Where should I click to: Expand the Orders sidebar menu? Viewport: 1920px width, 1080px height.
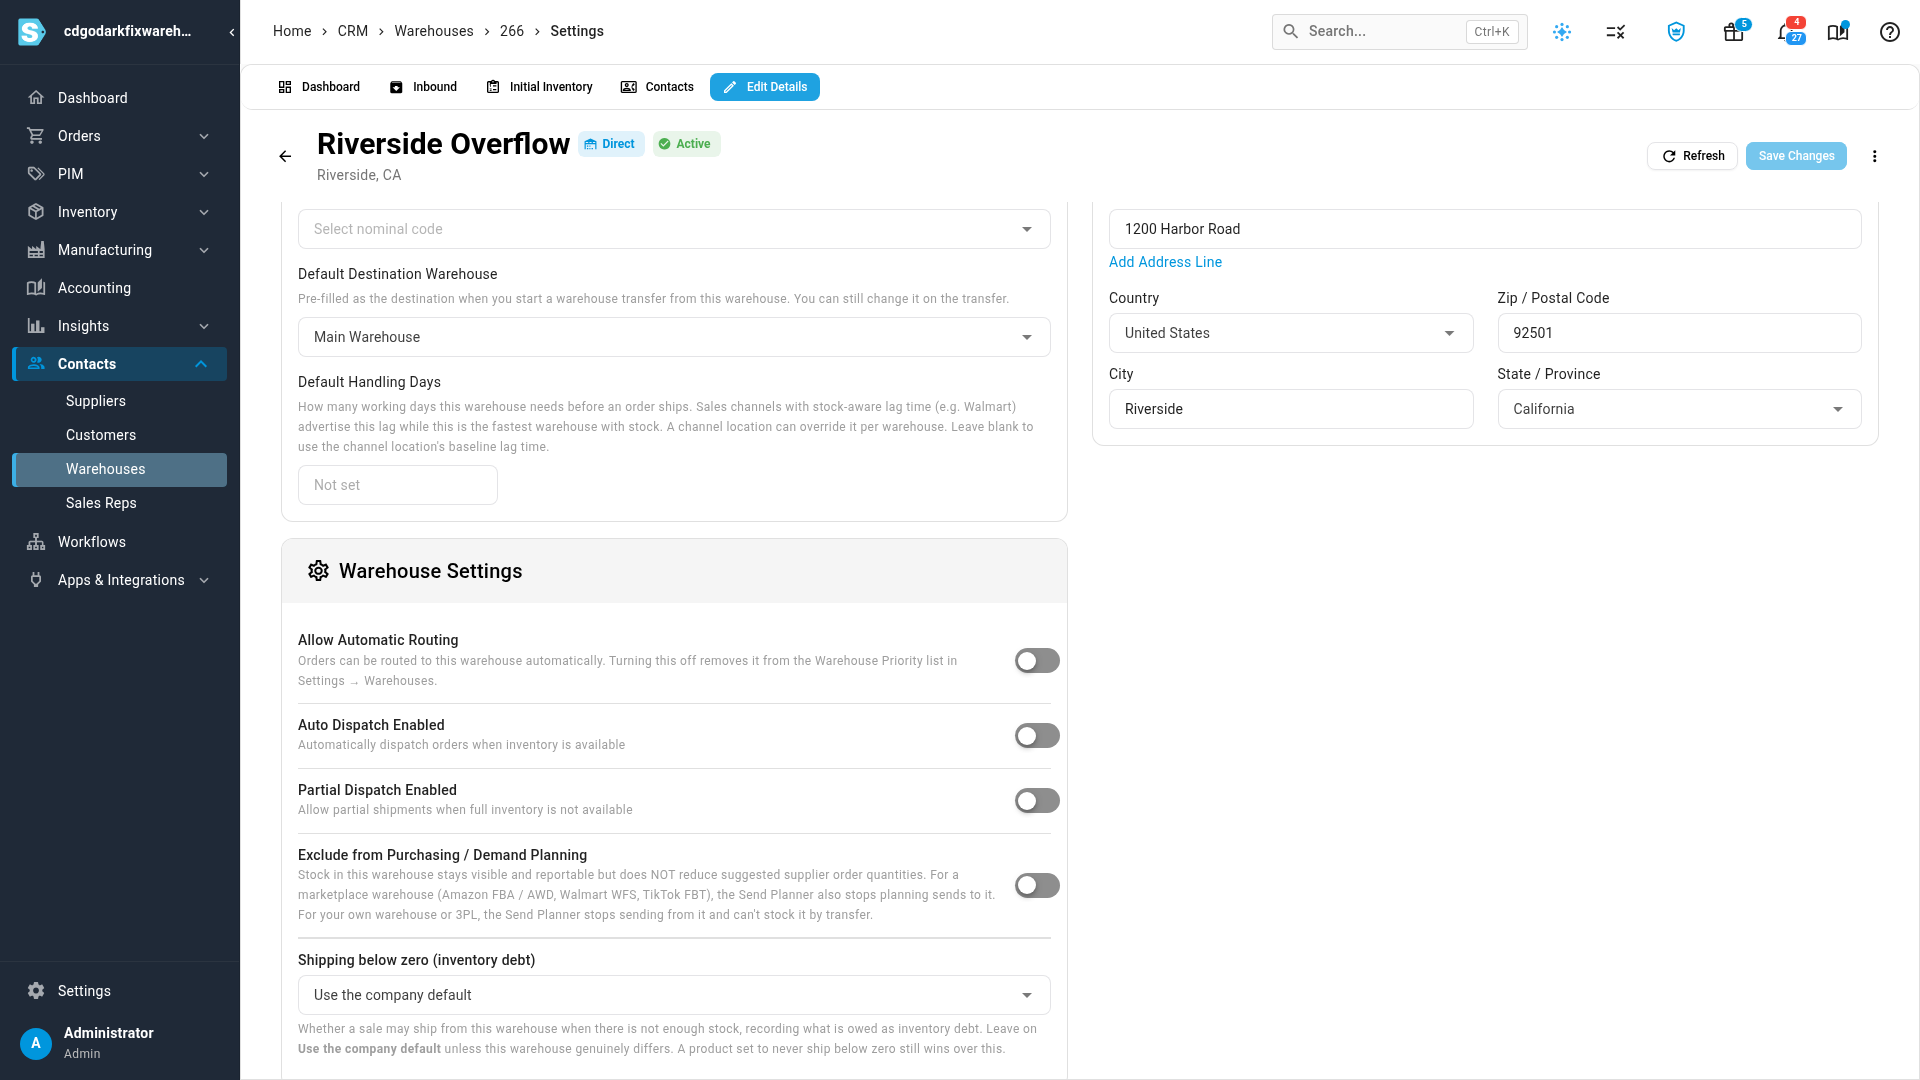click(x=120, y=136)
